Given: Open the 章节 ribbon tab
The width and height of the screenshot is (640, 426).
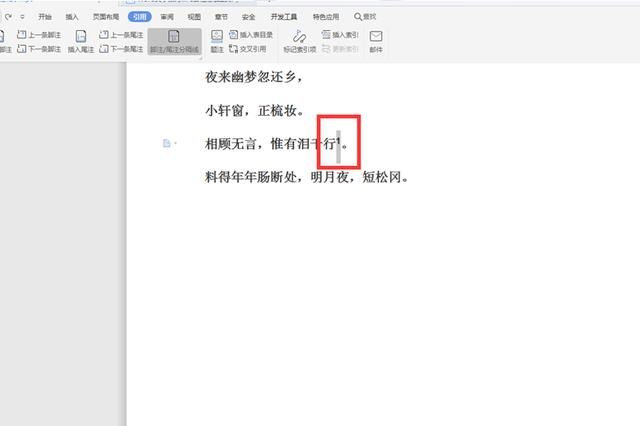Looking at the screenshot, I should coord(221,17).
